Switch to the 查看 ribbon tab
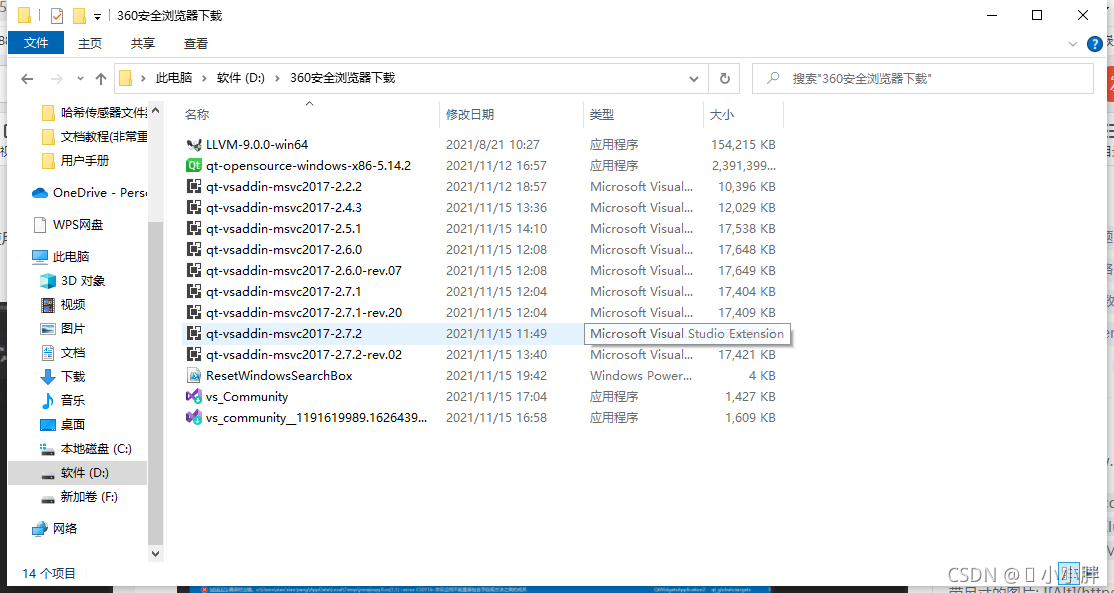This screenshot has height=593, width=1114. (196, 43)
